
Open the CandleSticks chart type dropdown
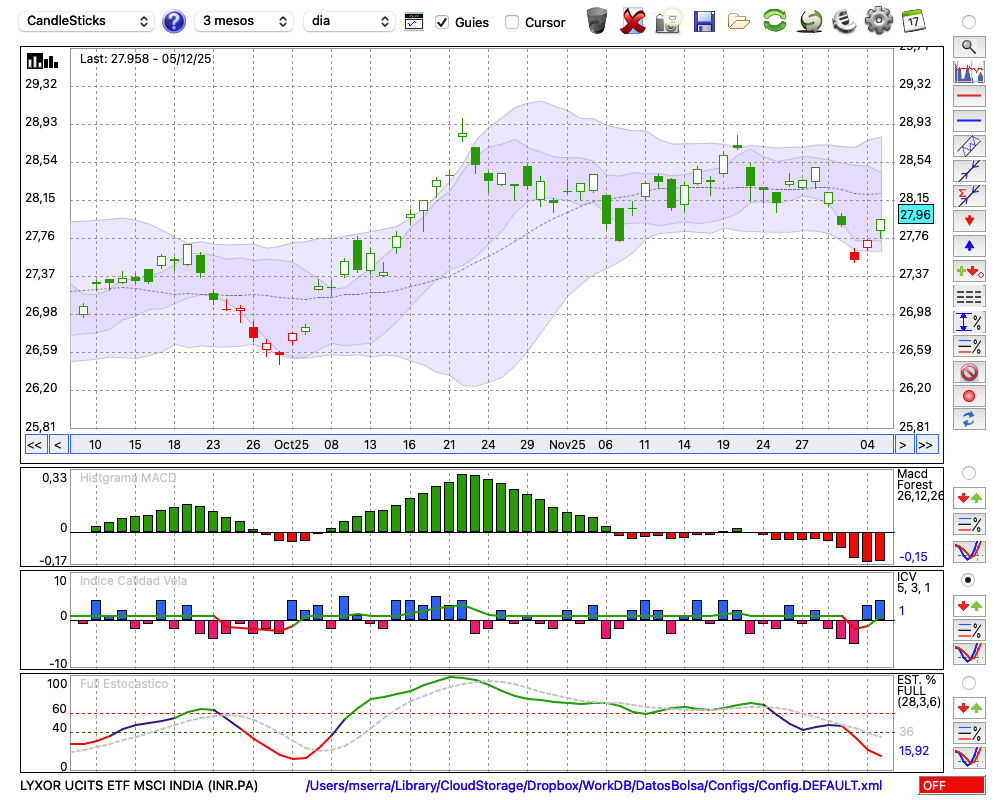point(88,21)
